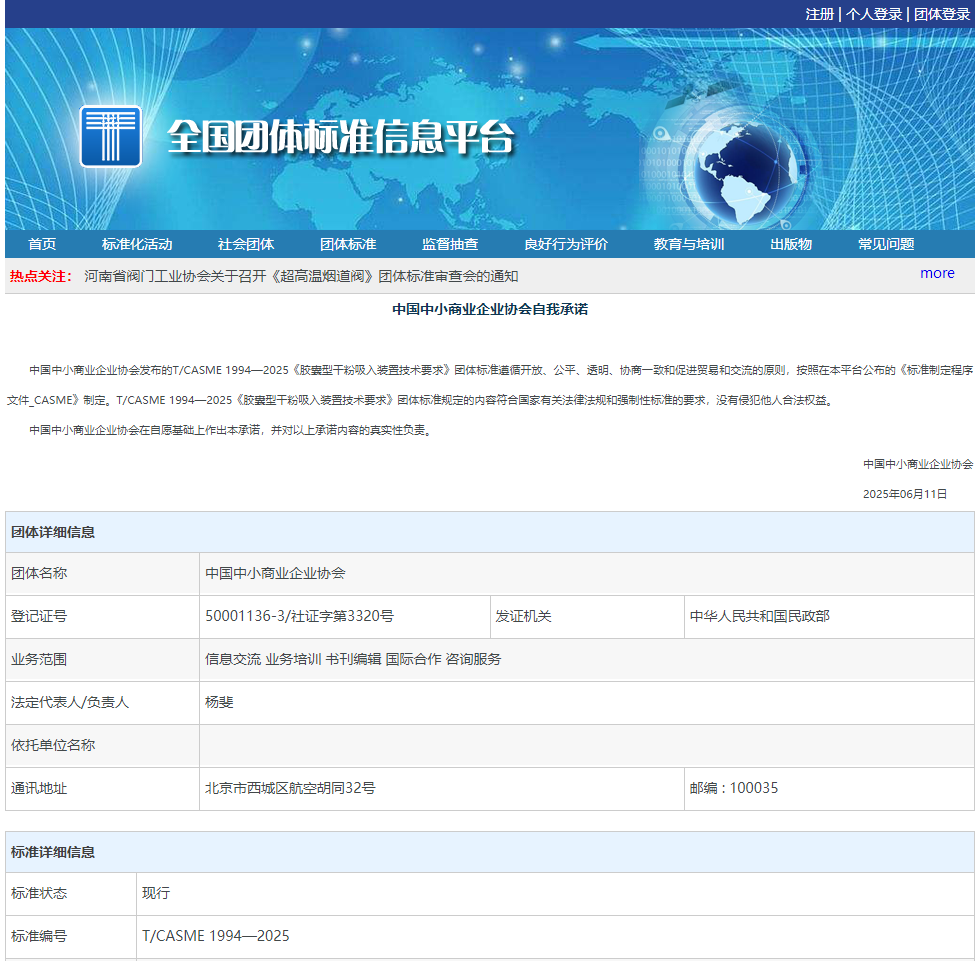Go to 常见问题 FAQ menu

(x=886, y=244)
